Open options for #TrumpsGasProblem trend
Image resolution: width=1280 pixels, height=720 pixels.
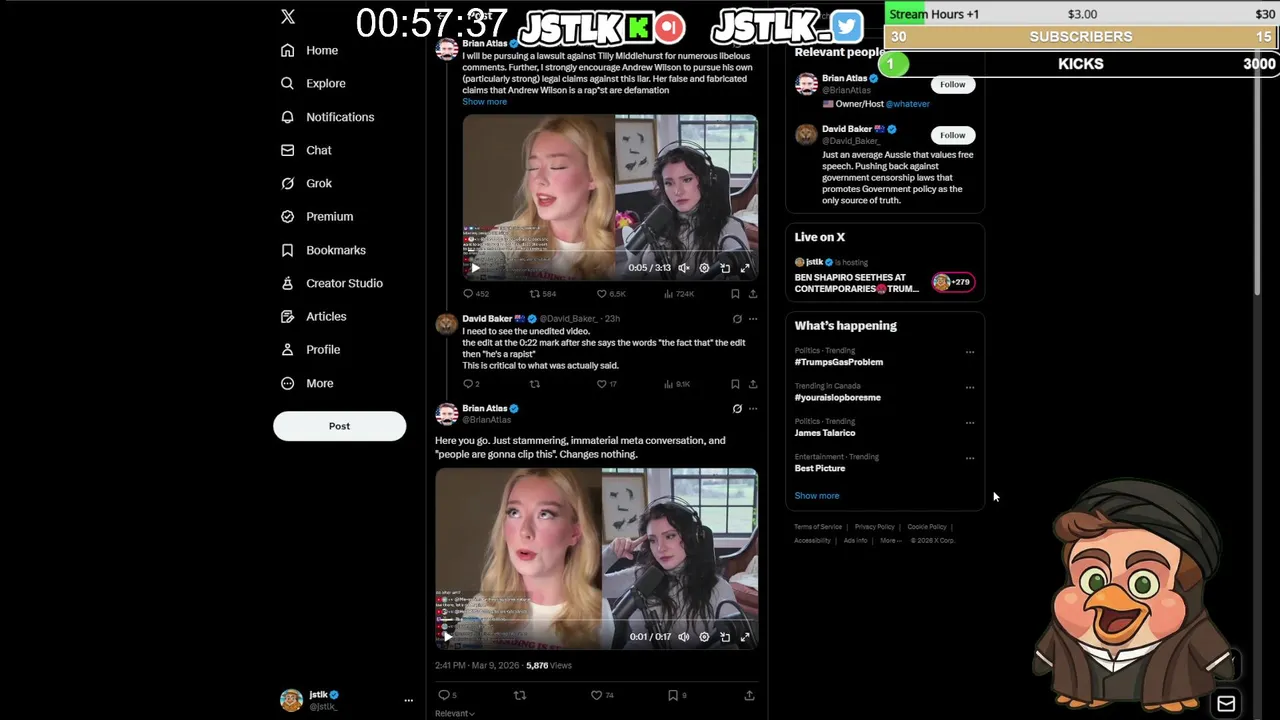(969, 352)
